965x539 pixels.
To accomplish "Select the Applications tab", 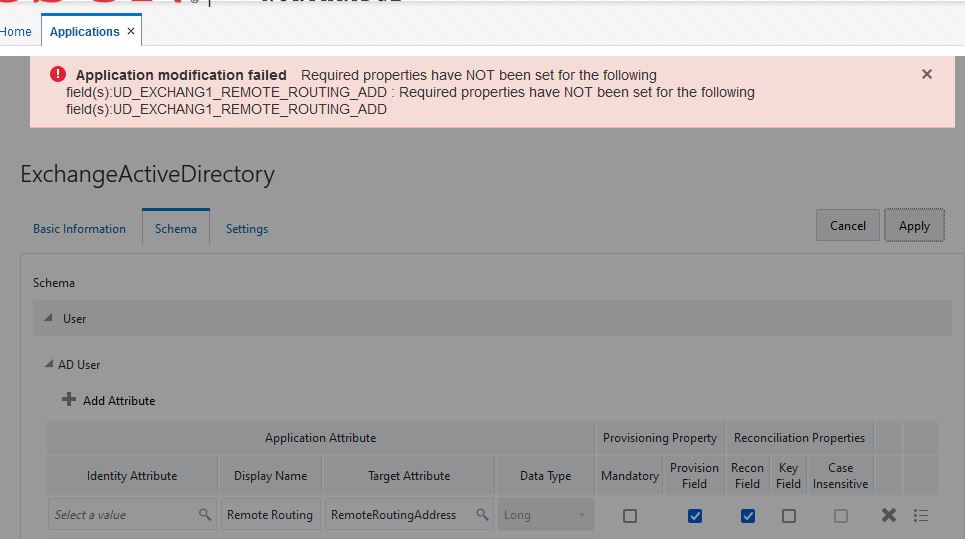I will tap(84, 31).
